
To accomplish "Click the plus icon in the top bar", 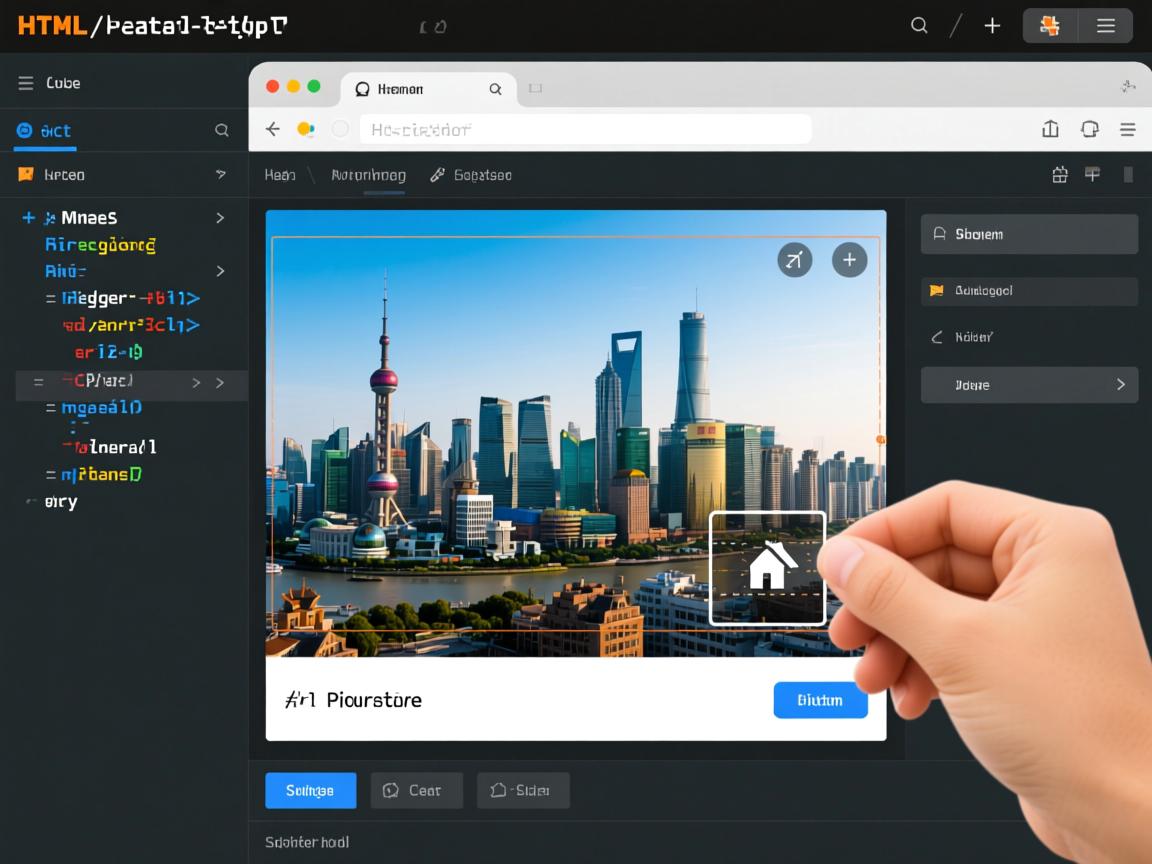I will (x=992, y=26).
